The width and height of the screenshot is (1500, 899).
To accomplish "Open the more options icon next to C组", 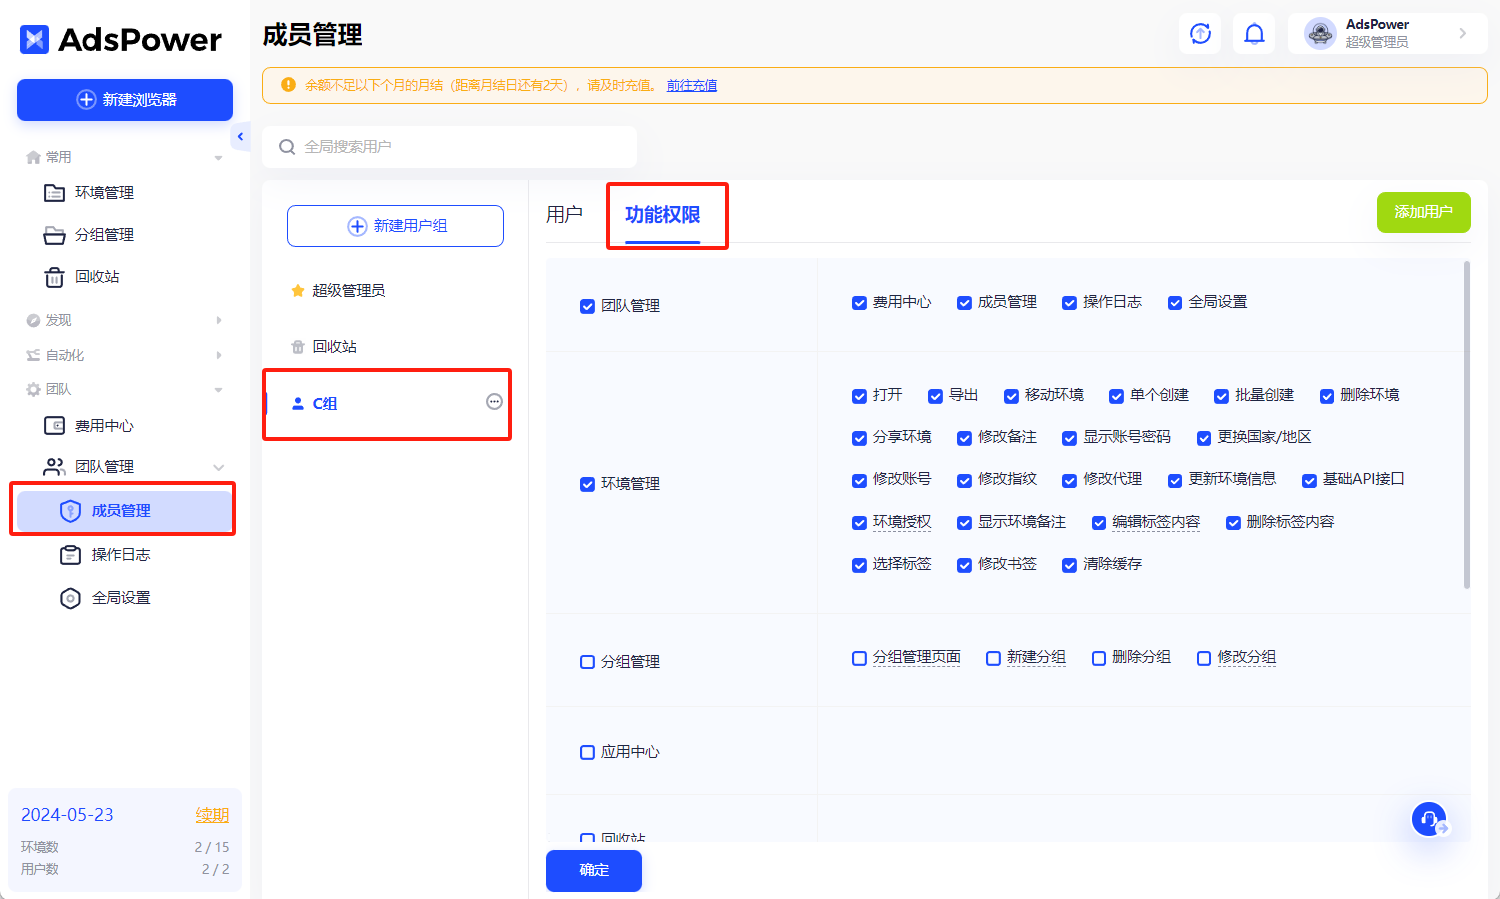I will click(494, 401).
